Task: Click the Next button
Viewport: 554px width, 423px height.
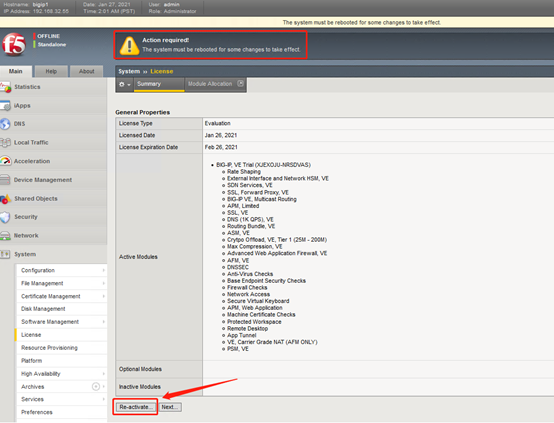Action: click(170, 407)
